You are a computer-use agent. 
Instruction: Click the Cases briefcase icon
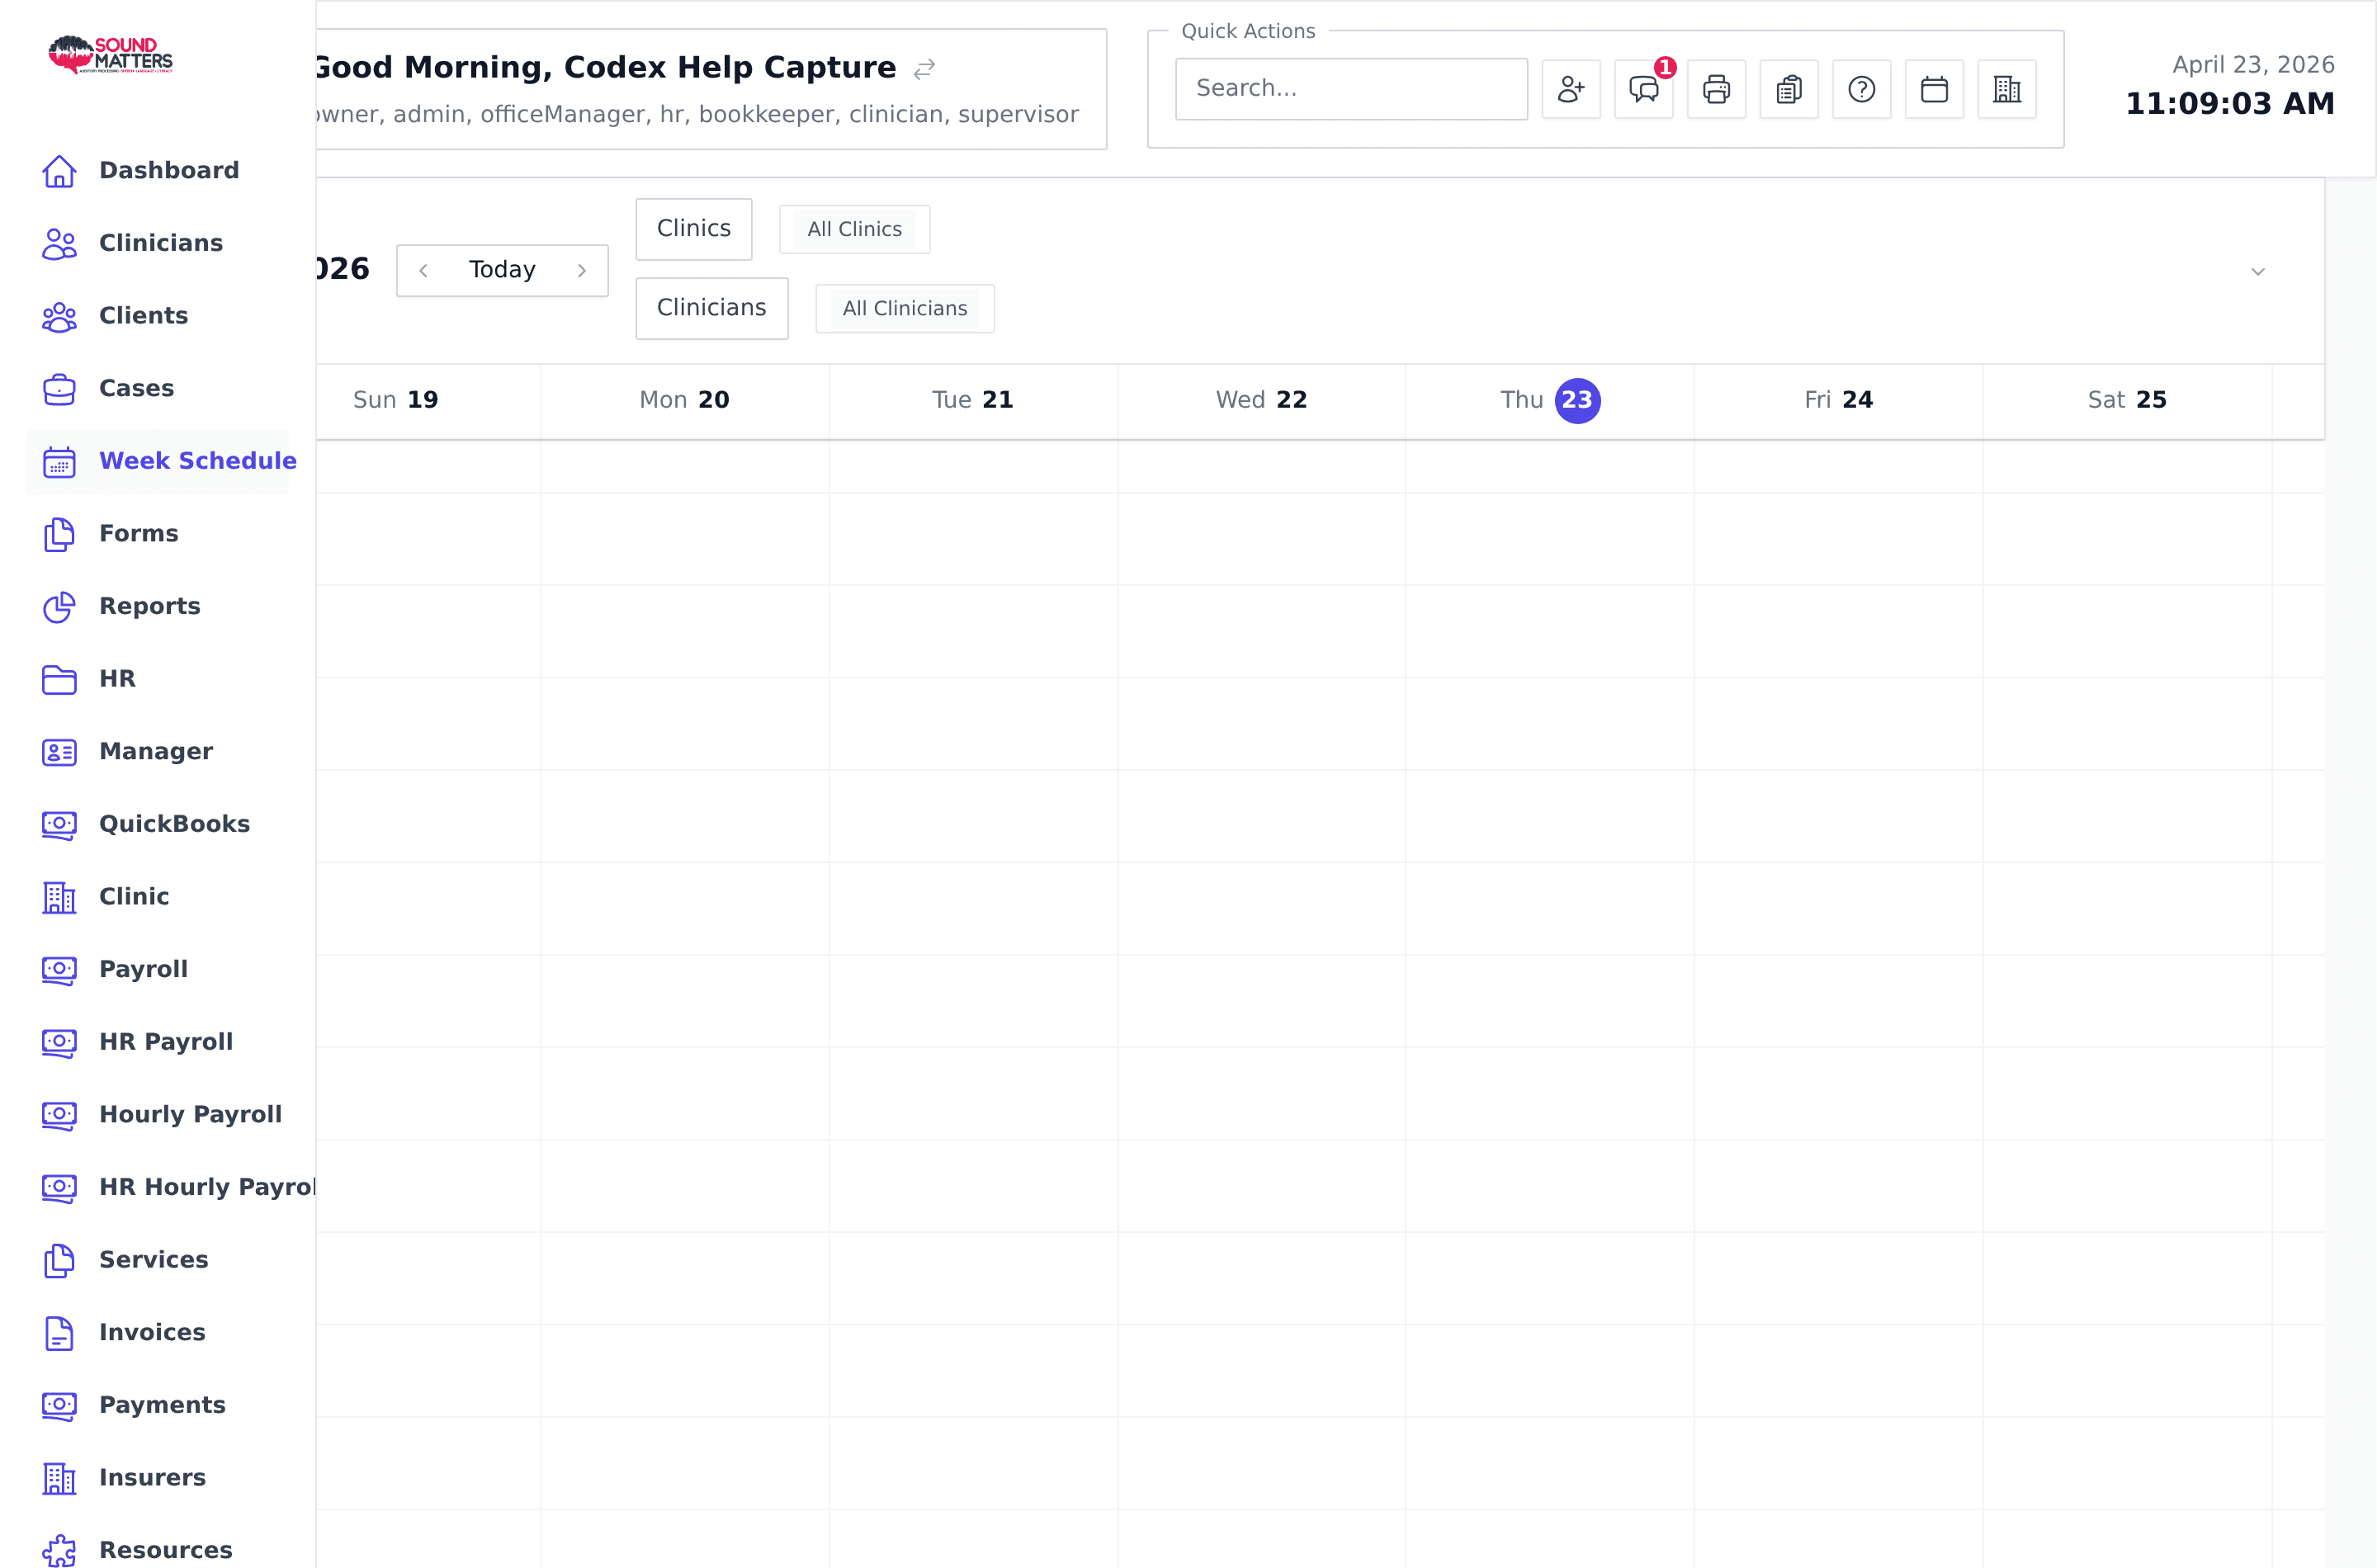tap(59, 389)
